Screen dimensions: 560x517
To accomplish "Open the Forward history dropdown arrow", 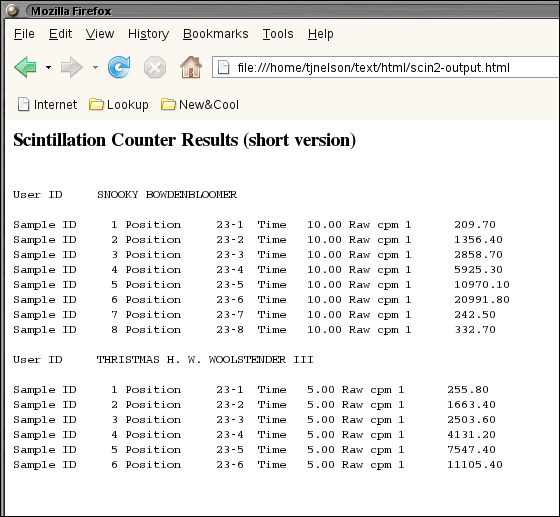I will pyautogui.click(x=95, y=67).
